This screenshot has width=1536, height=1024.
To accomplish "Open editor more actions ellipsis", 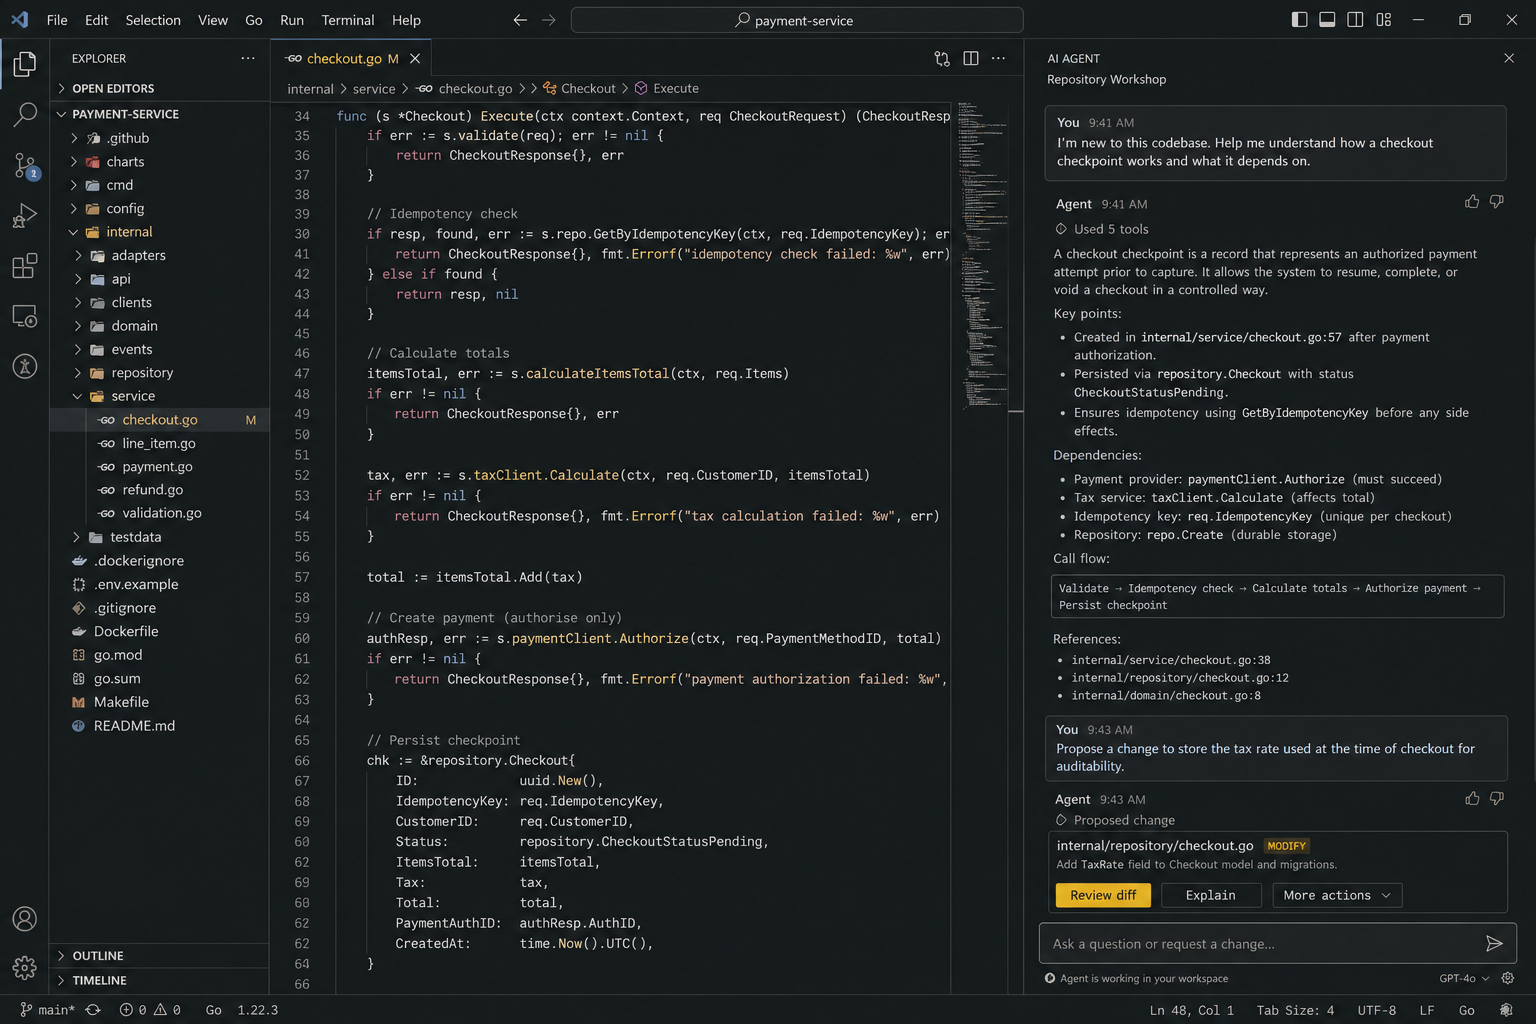I will coord(998,58).
